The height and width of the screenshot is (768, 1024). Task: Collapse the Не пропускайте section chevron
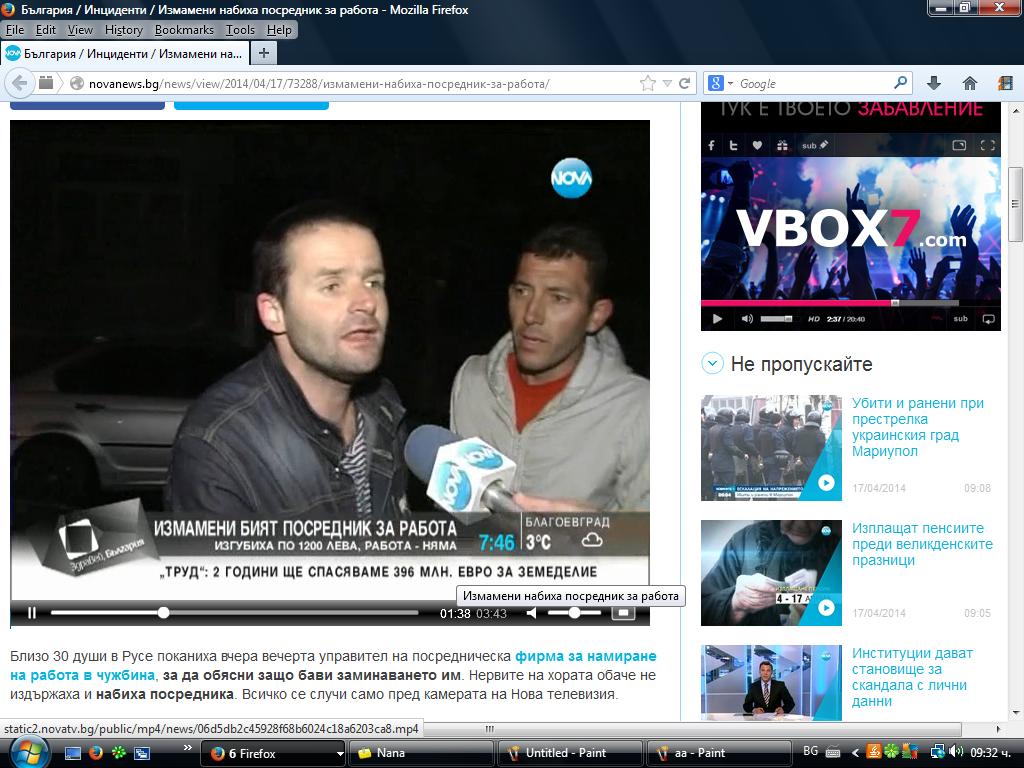pos(712,363)
